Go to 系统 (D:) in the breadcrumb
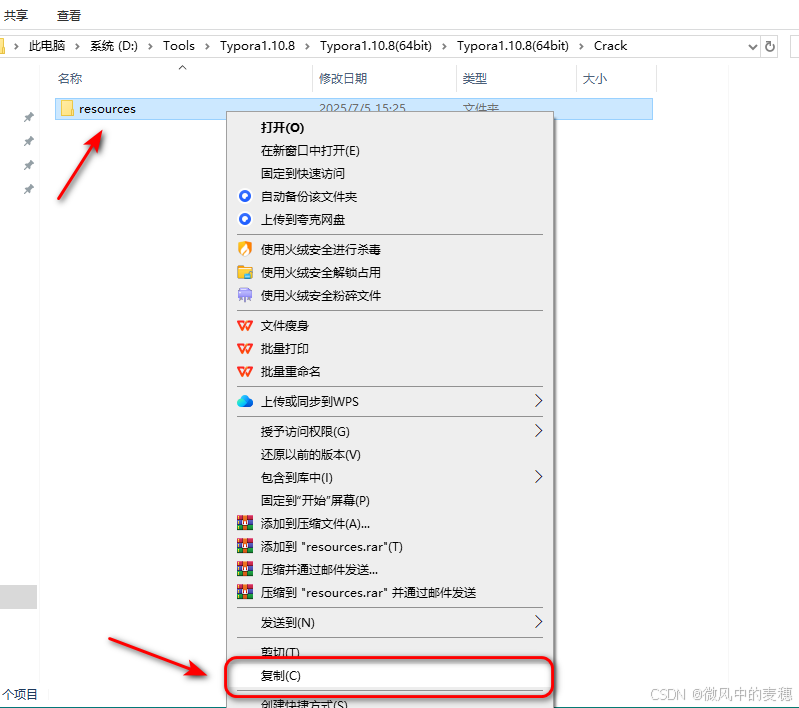 [114, 46]
